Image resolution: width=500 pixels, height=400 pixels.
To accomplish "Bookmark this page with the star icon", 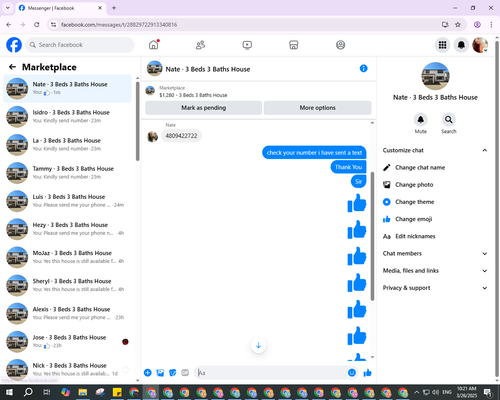I will 458,24.
